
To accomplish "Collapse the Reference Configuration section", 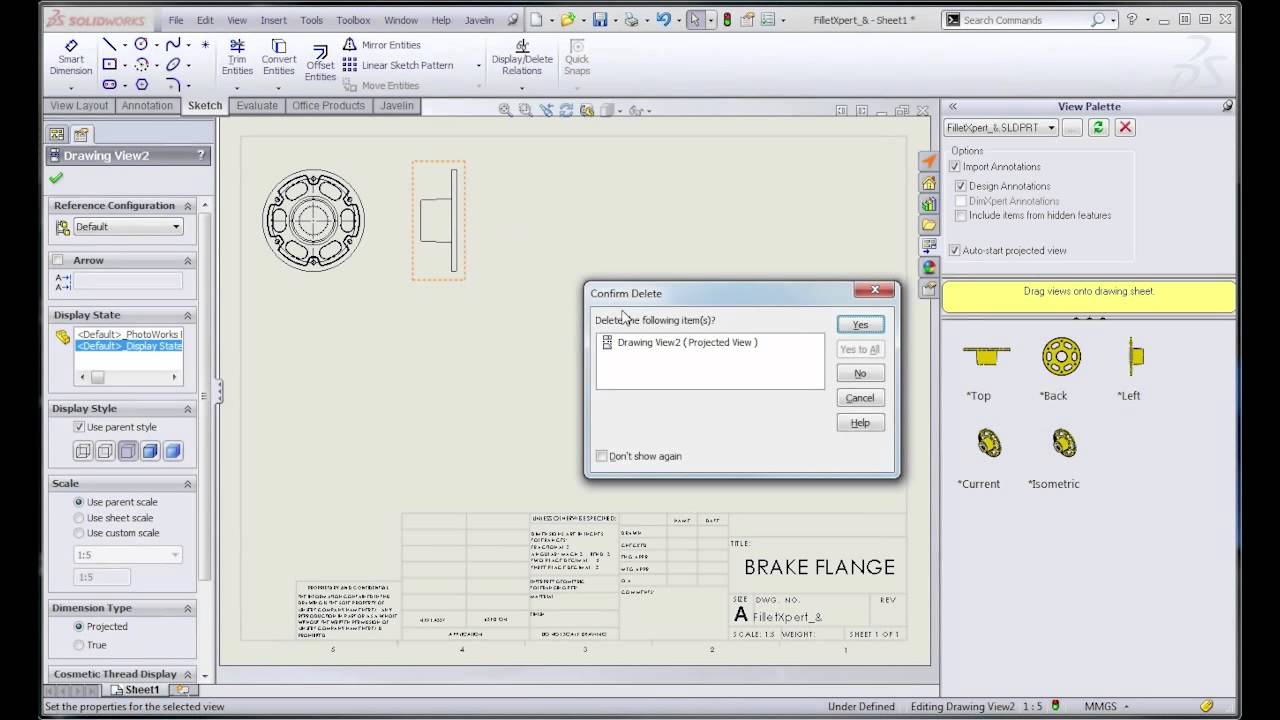I will [187, 206].
